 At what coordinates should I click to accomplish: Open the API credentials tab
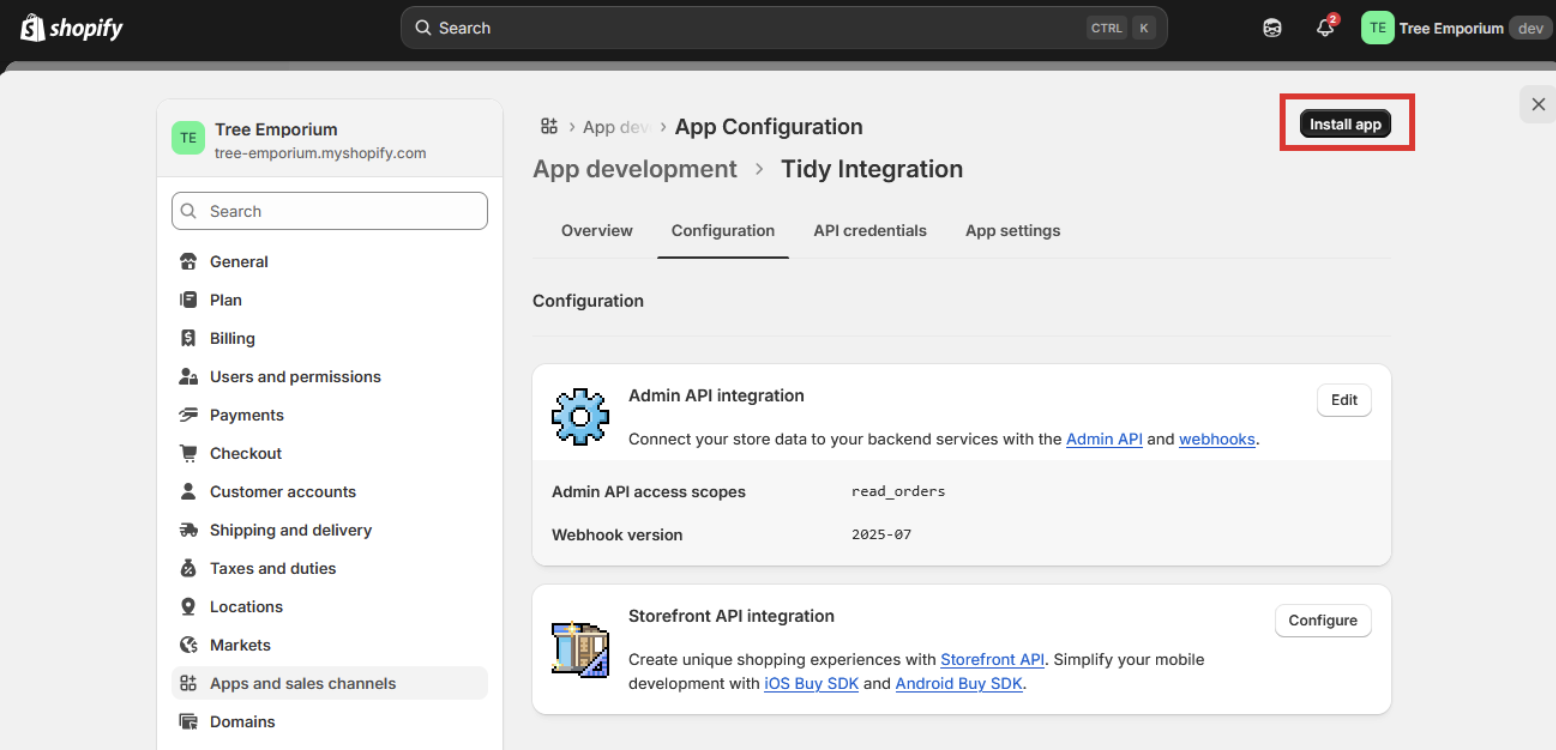(x=870, y=231)
